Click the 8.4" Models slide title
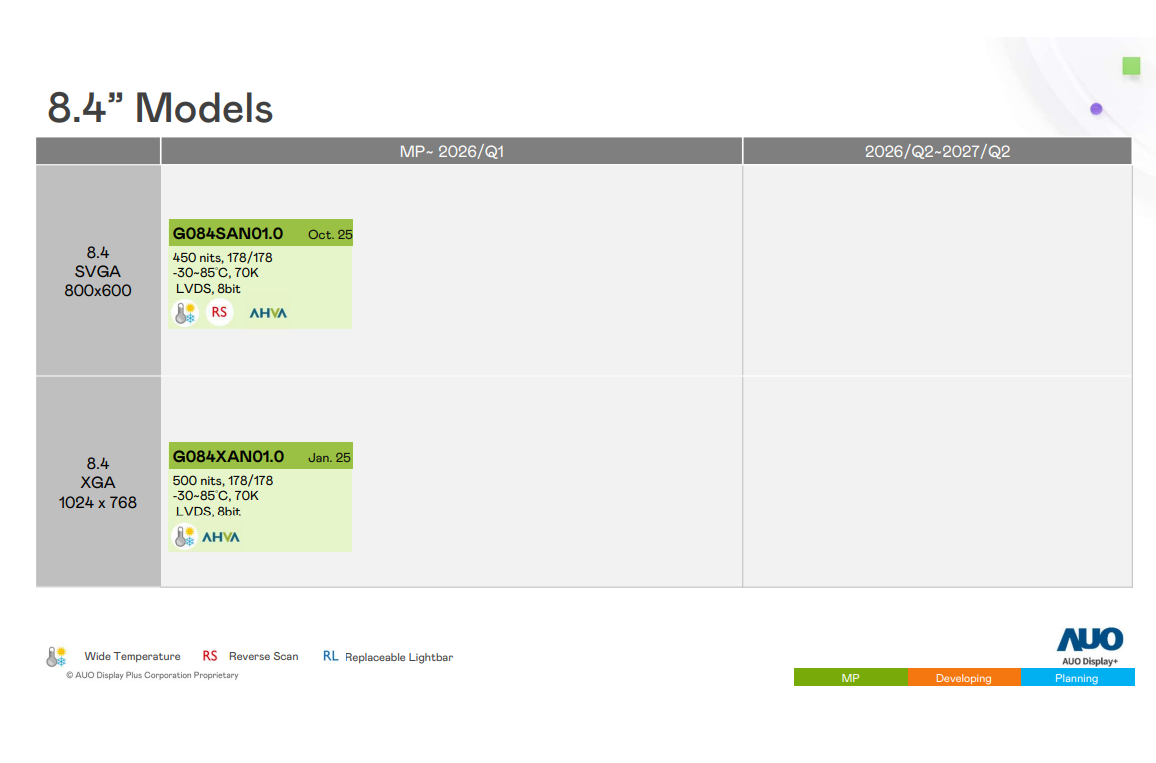Image resolution: width=1156 pixels, height=763 pixels. tap(160, 108)
